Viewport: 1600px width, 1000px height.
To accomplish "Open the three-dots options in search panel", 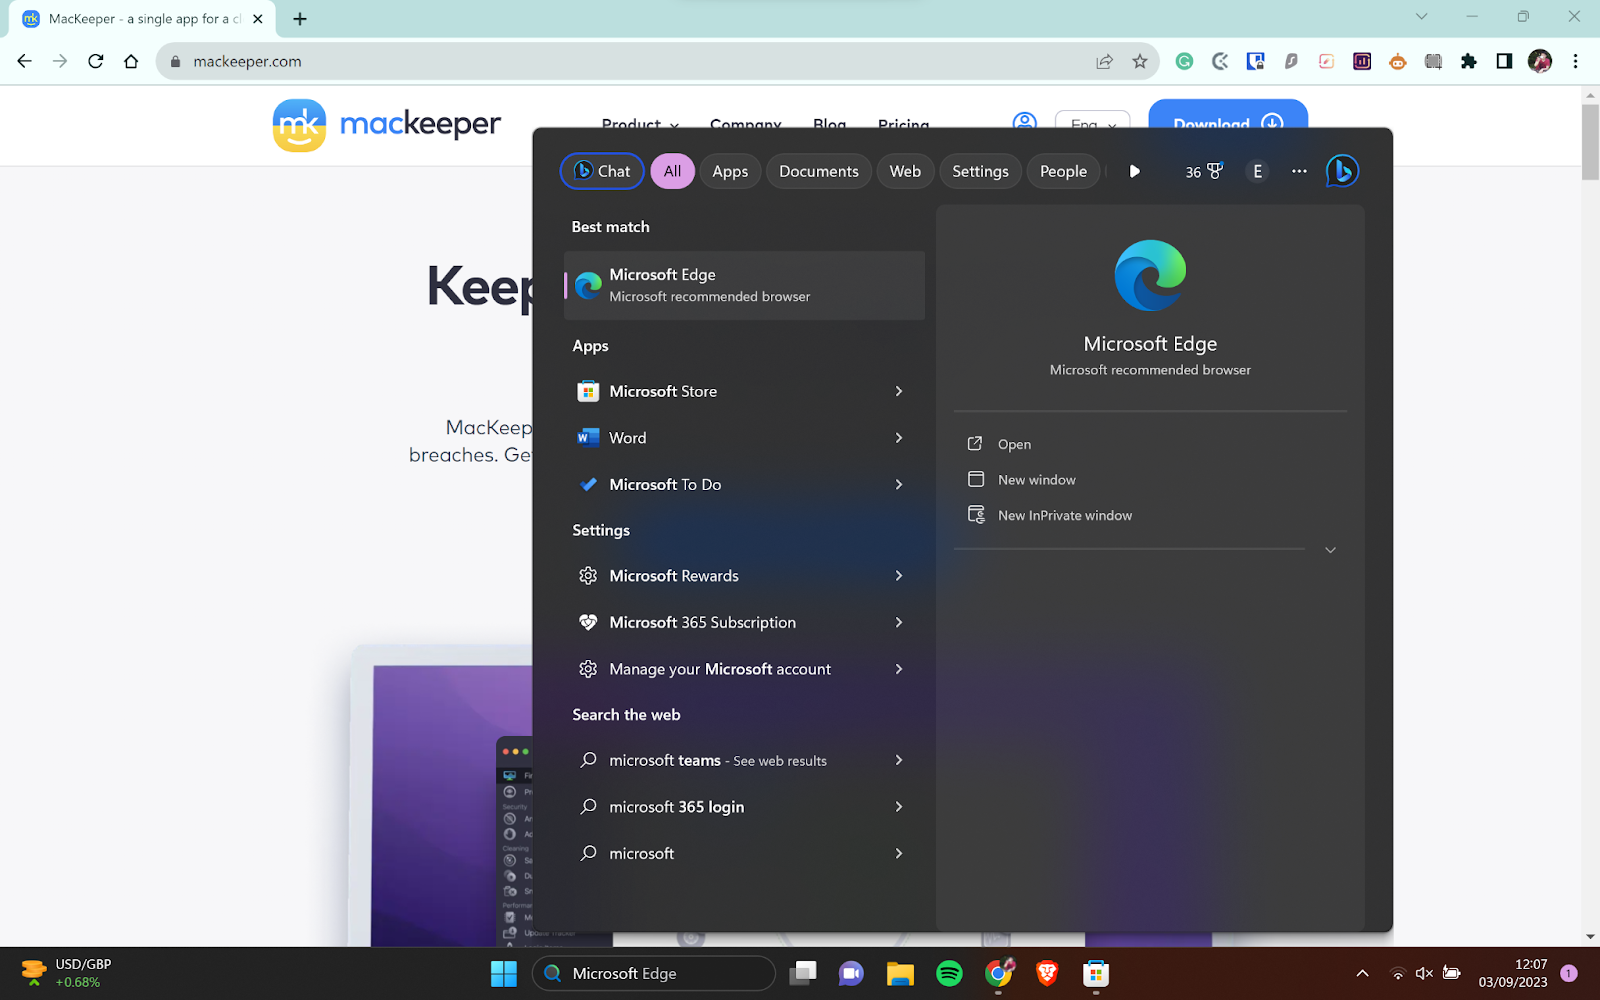I will (x=1299, y=171).
